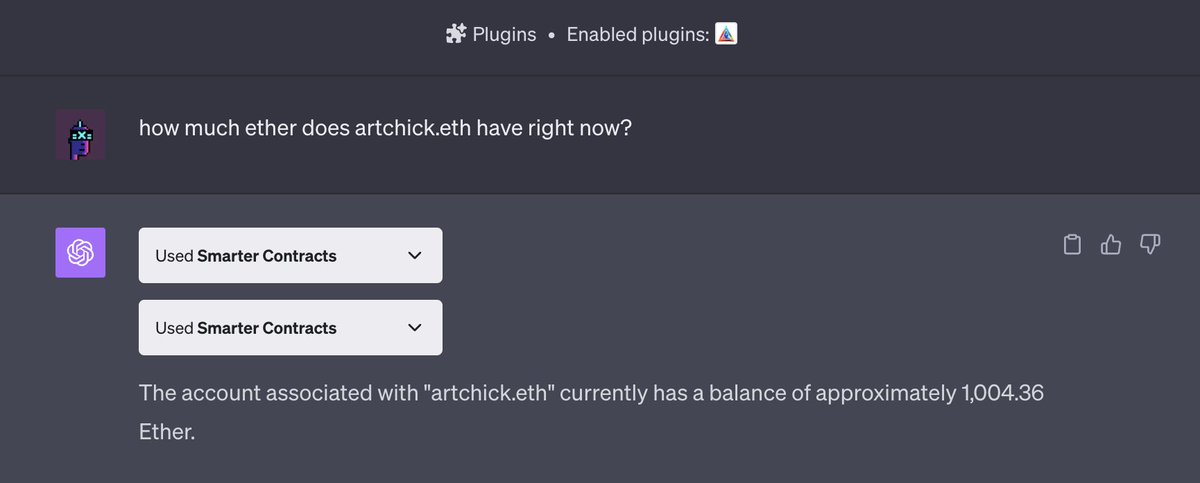Click the chevron on the second Smarter Contracts box

click(x=415, y=328)
